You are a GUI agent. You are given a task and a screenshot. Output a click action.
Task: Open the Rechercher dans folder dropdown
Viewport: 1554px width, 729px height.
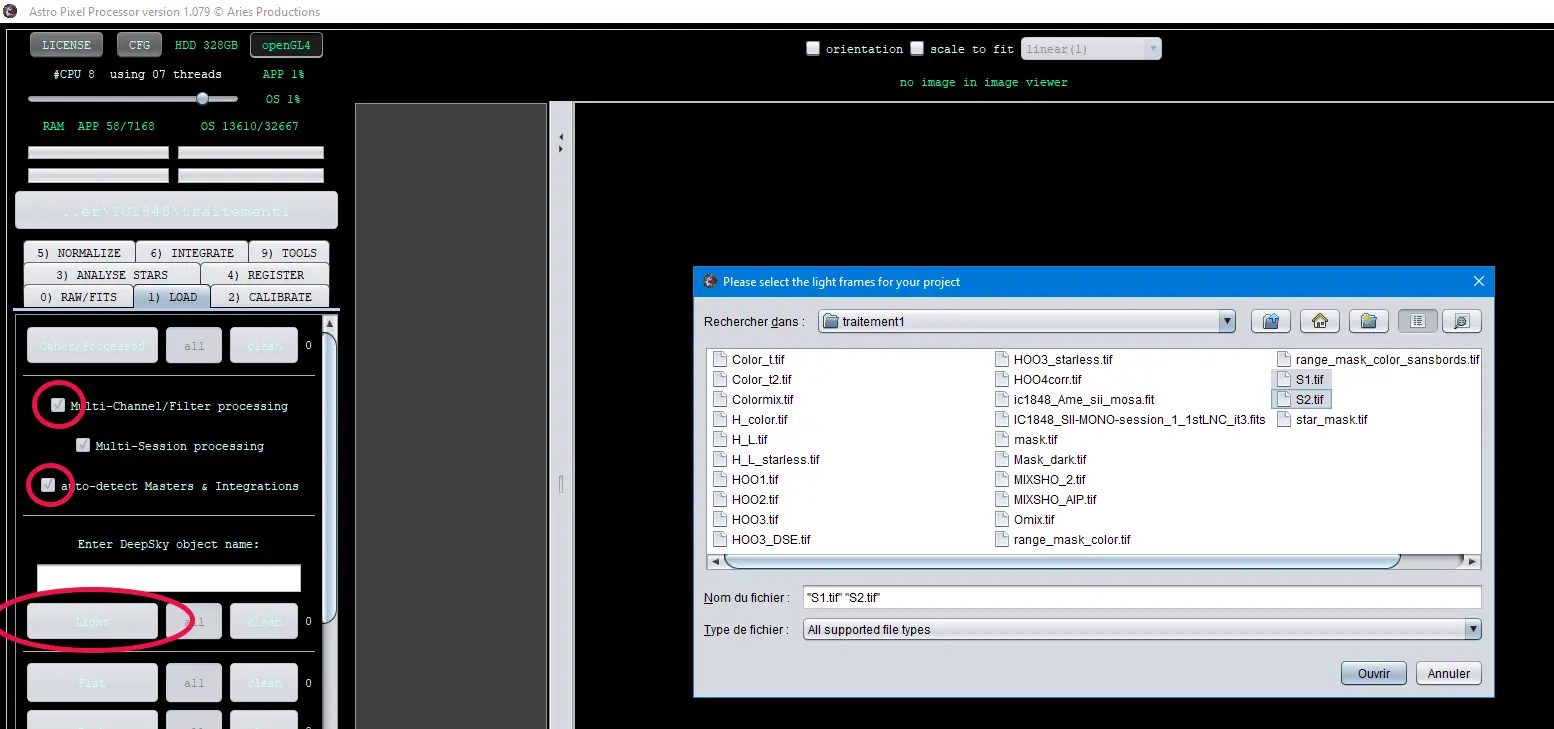[x=1027, y=321]
